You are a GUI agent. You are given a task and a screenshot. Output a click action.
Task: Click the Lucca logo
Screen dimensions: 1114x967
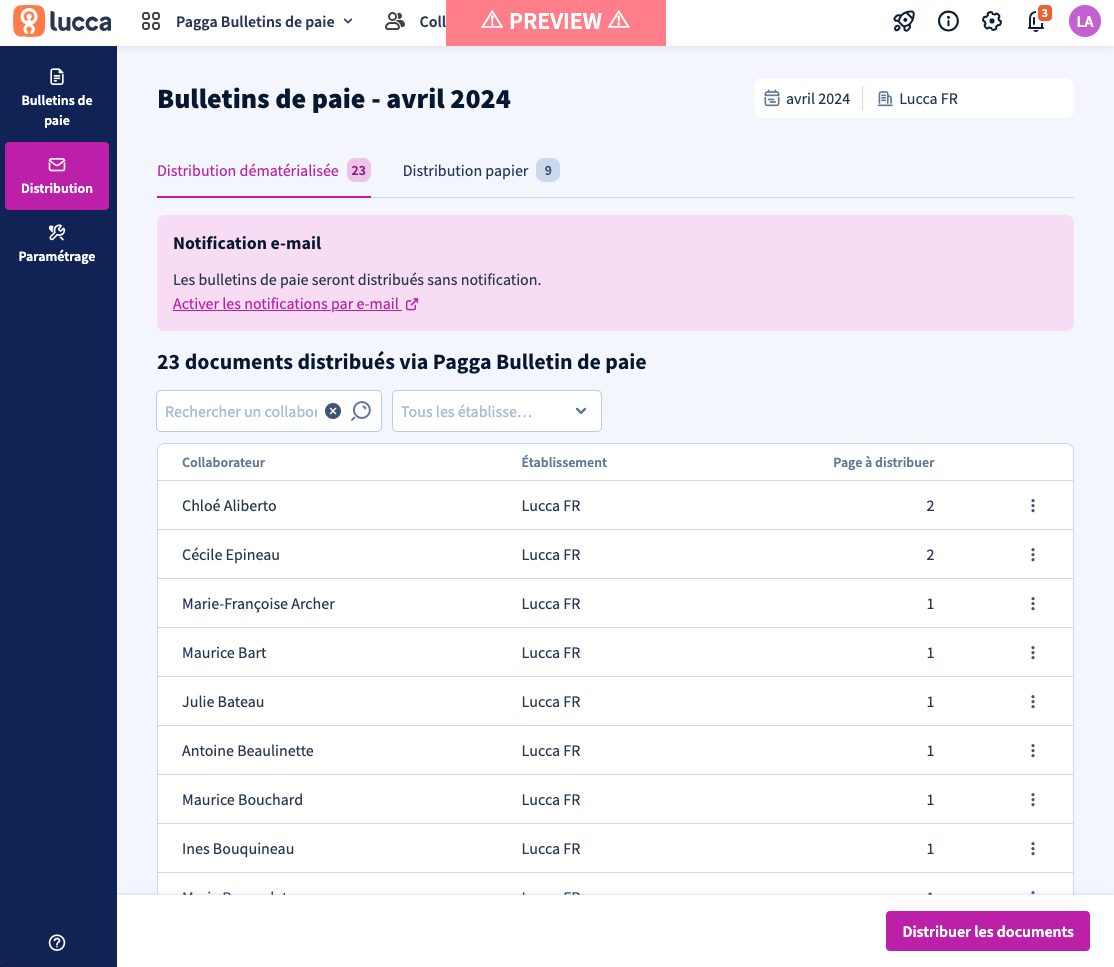63,21
